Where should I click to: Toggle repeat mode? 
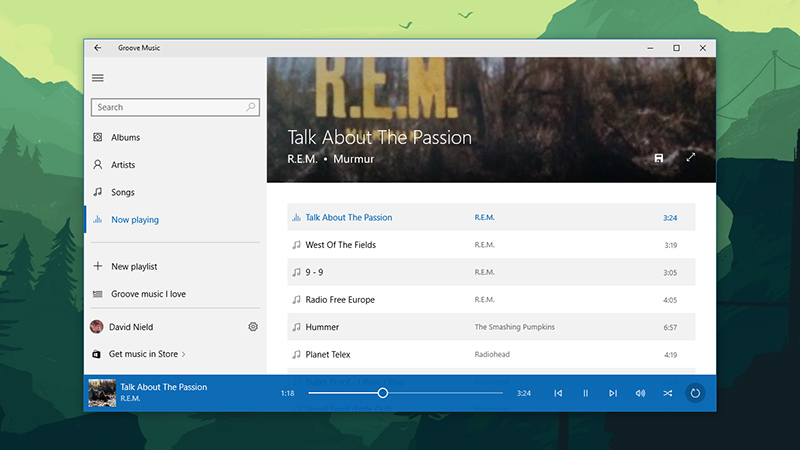pyautogui.click(x=695, y=393)
